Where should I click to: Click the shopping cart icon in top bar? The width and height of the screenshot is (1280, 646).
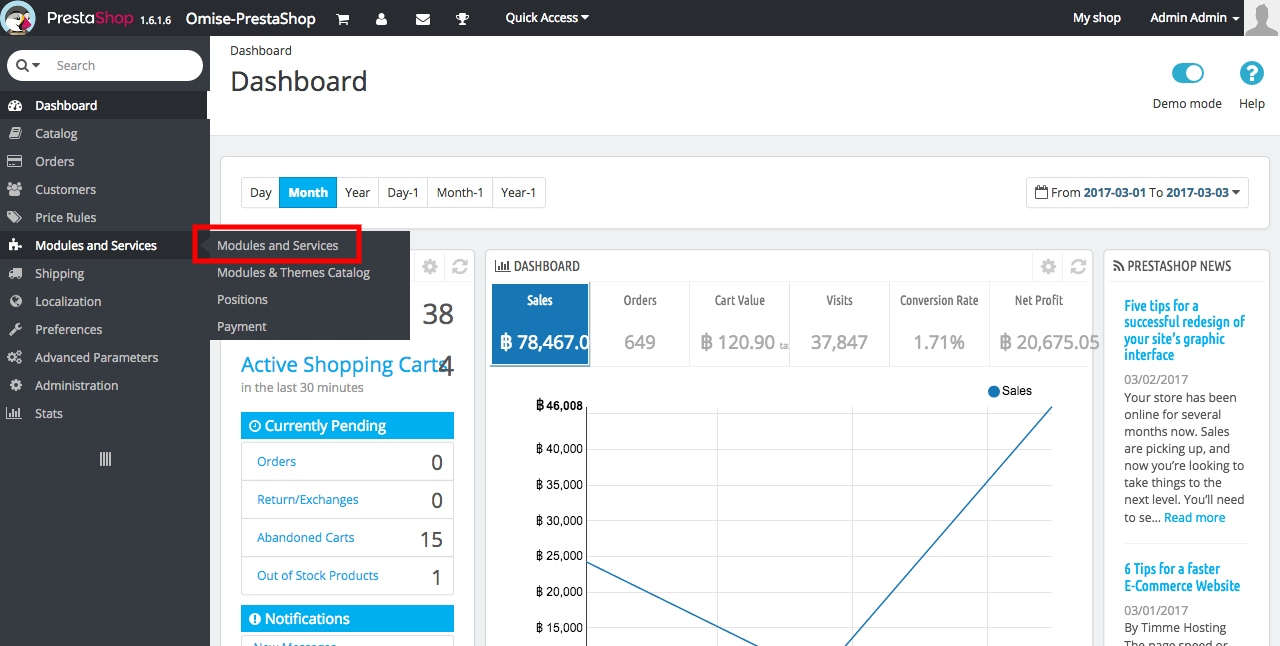click(343, 18)
